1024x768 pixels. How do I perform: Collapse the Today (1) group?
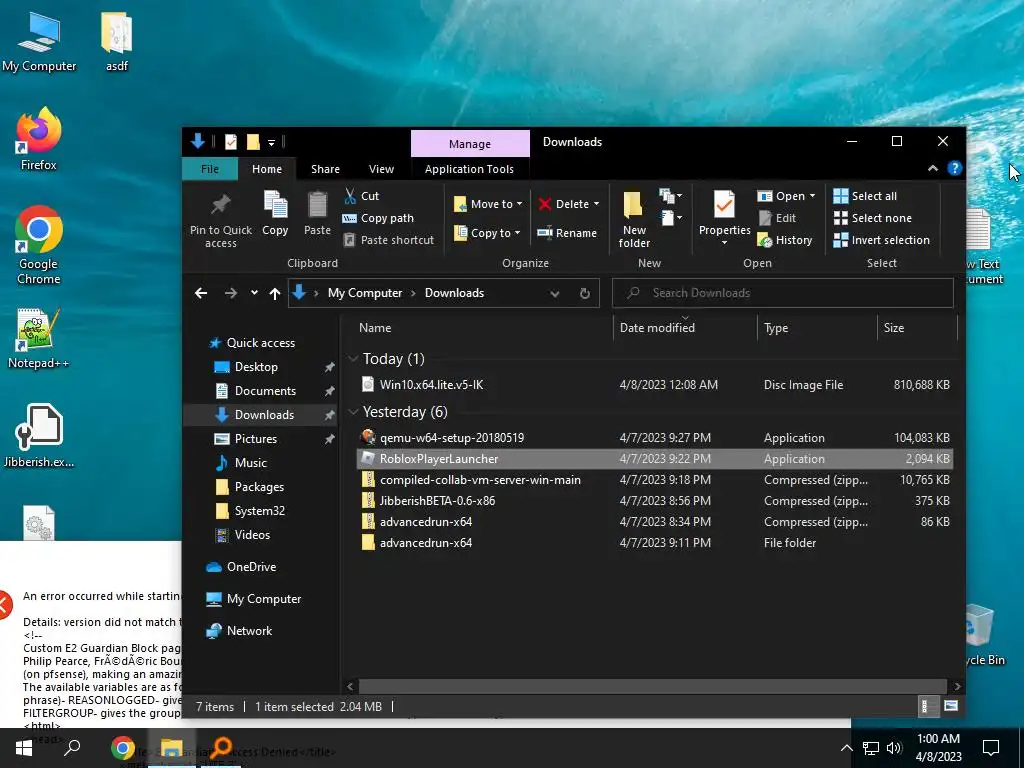(x=353, y=359)
